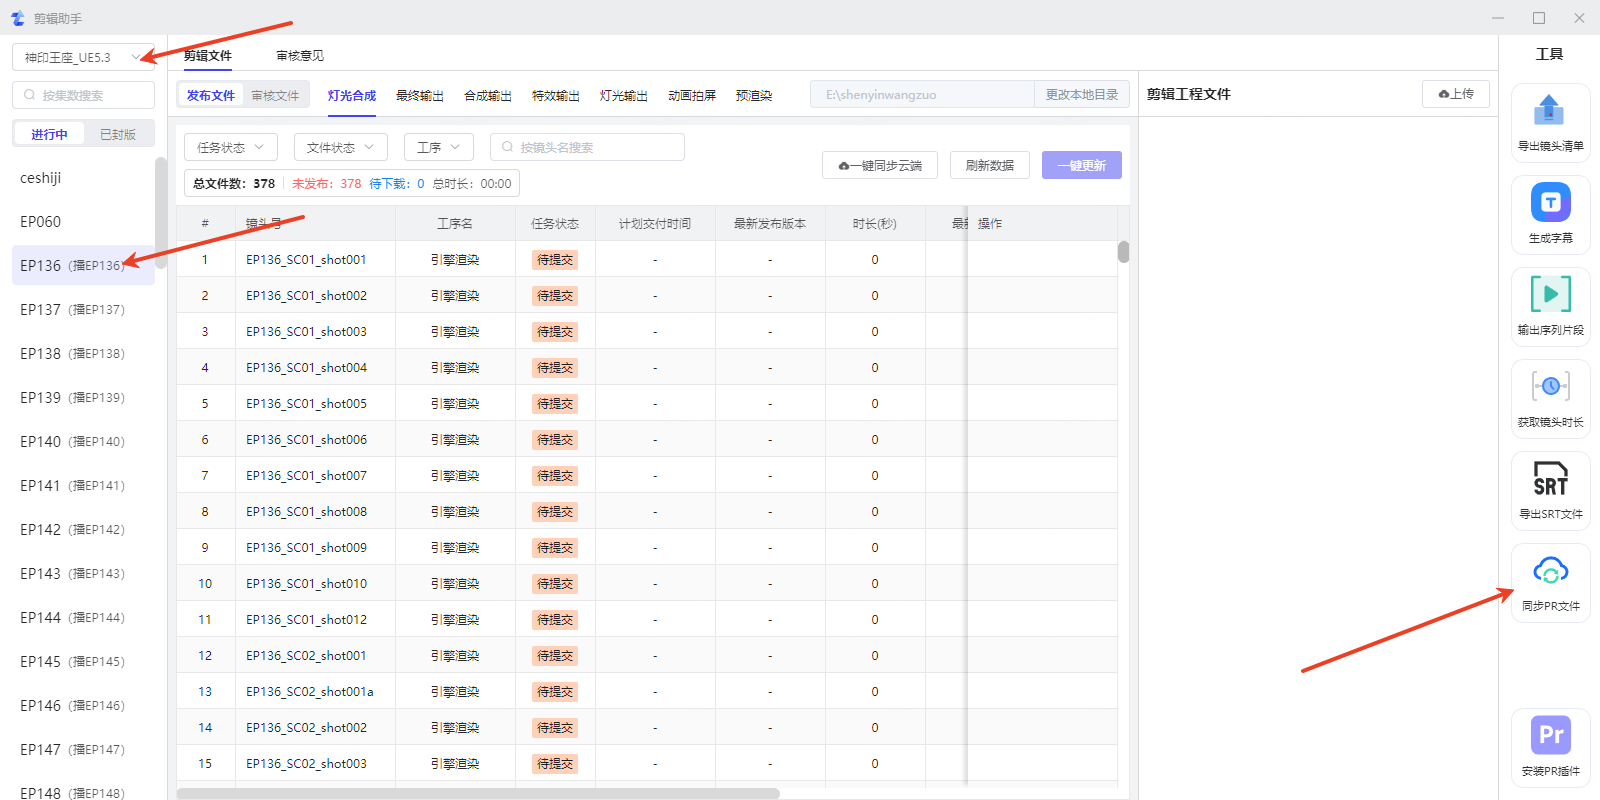
Task: Click the 剪辑助手 app logo icon
Action: click(x=17, y=18)
